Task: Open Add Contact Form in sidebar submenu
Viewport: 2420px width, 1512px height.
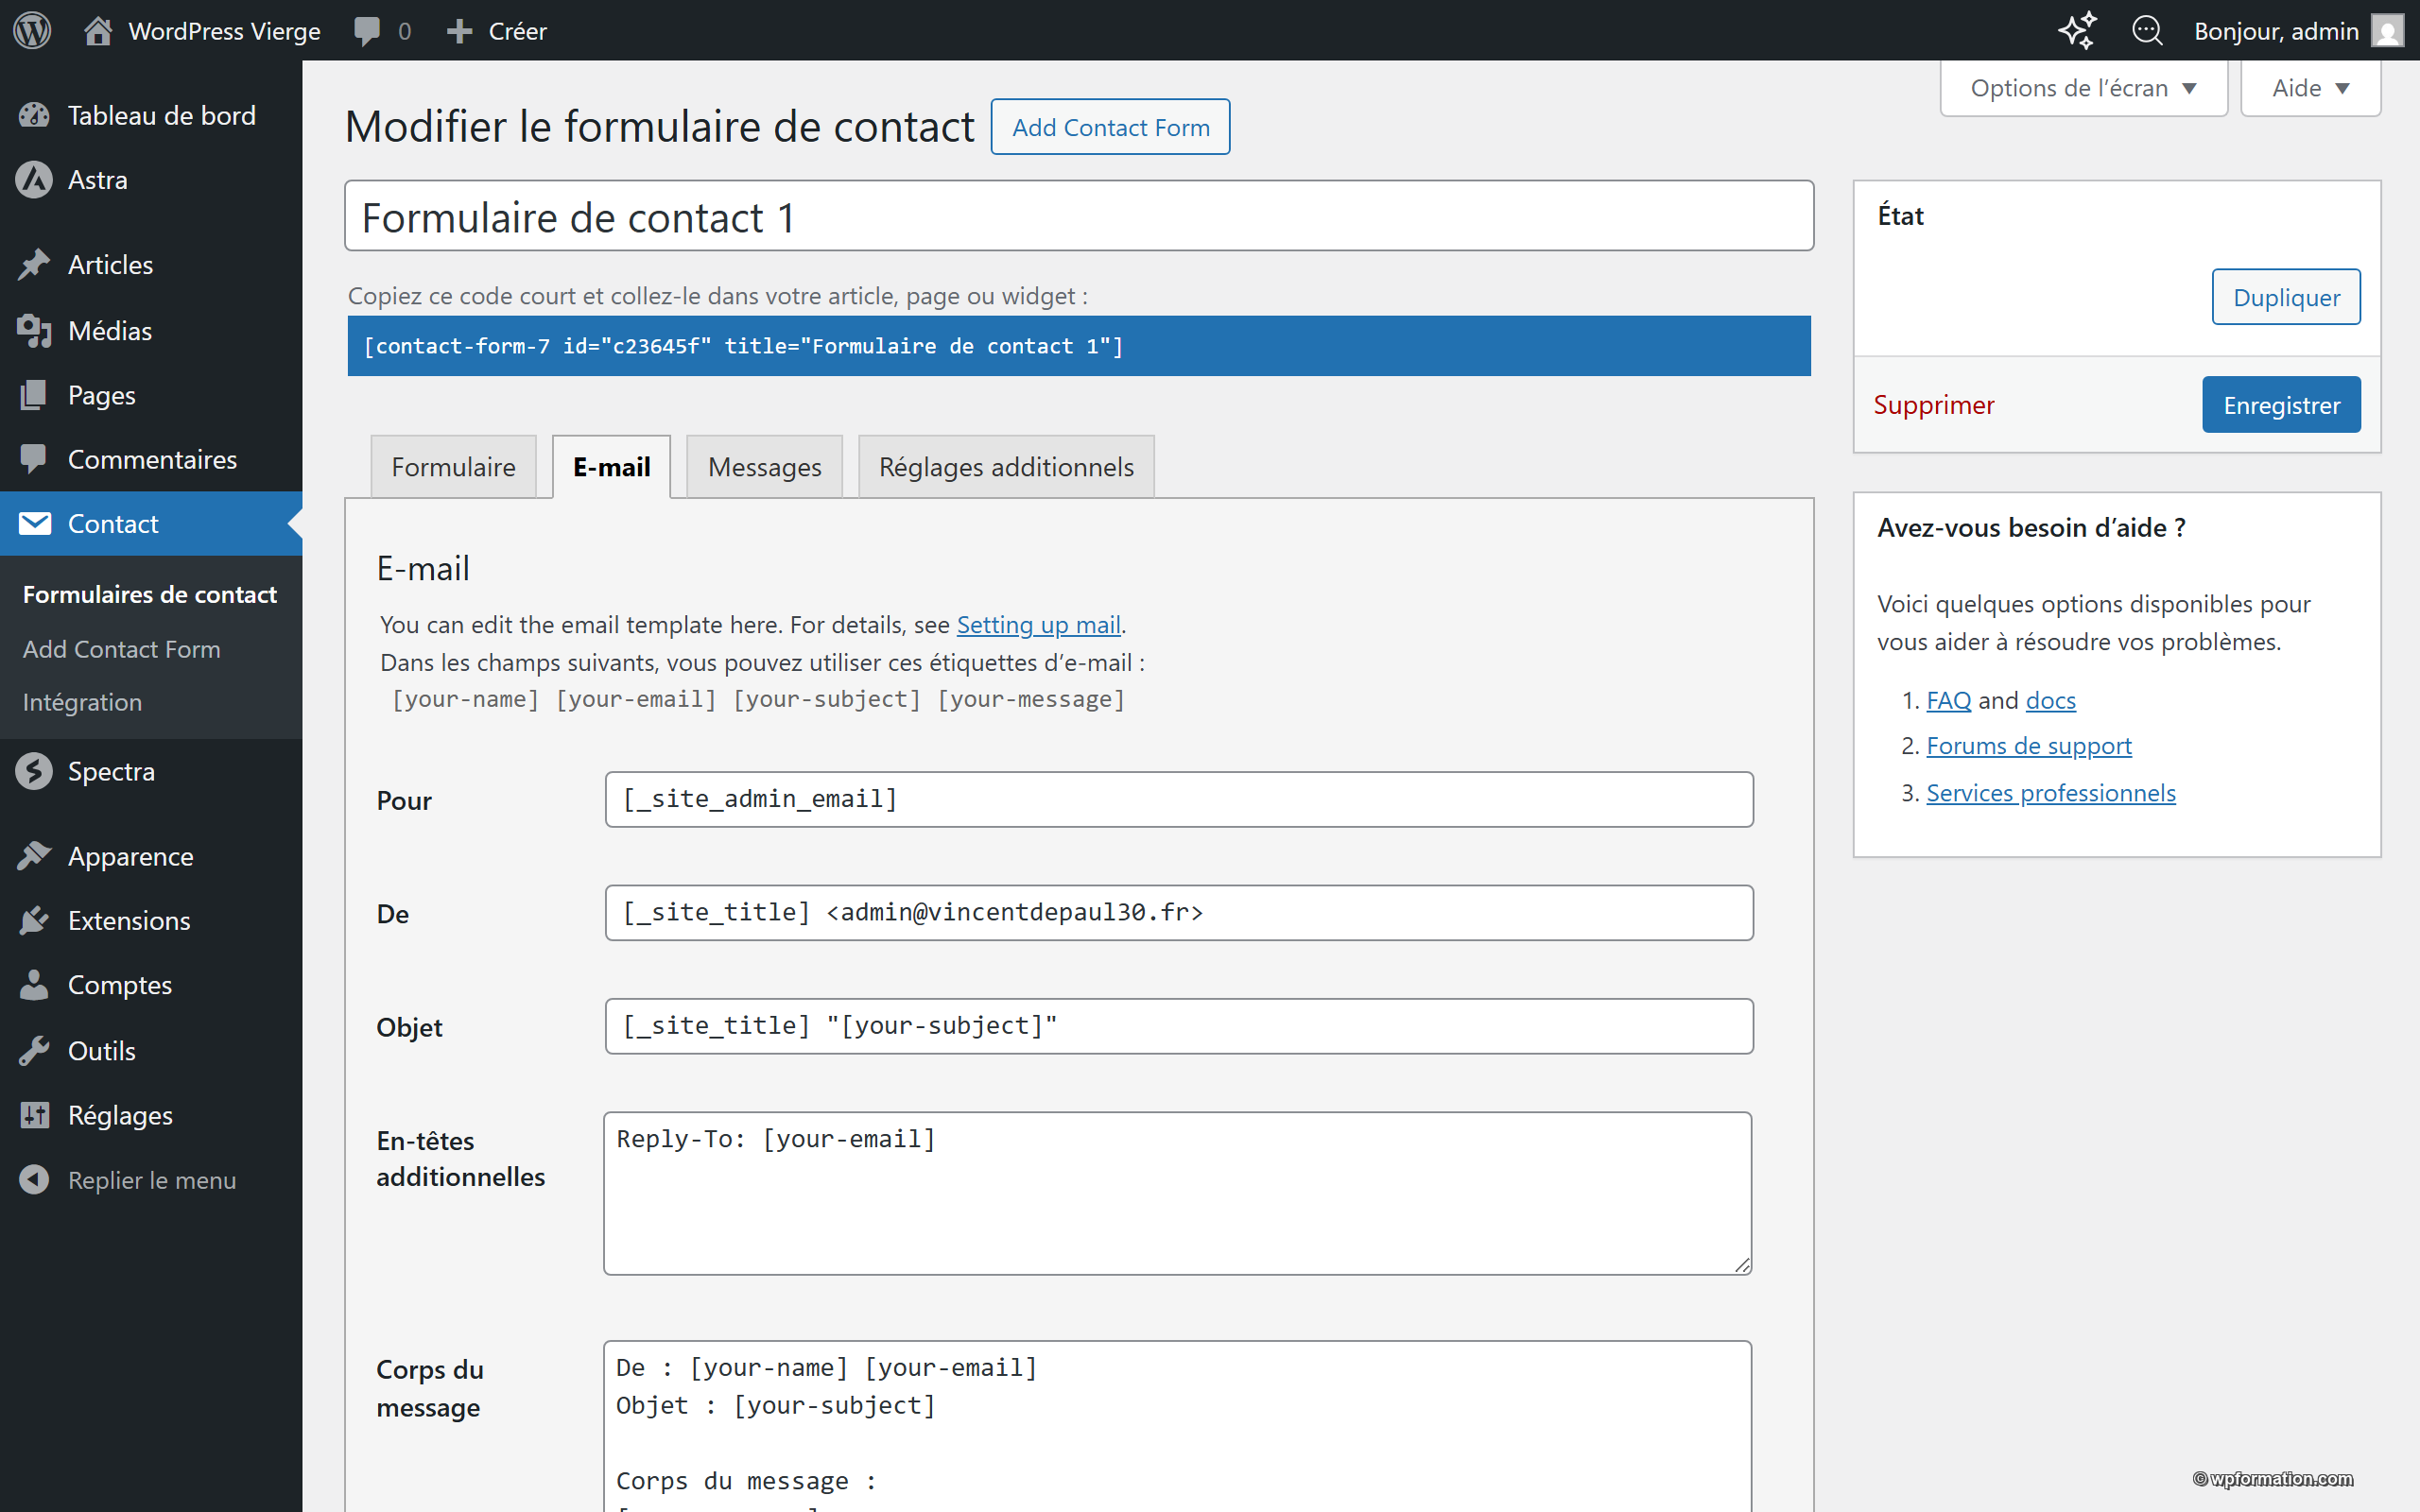Action: (122, 649)
